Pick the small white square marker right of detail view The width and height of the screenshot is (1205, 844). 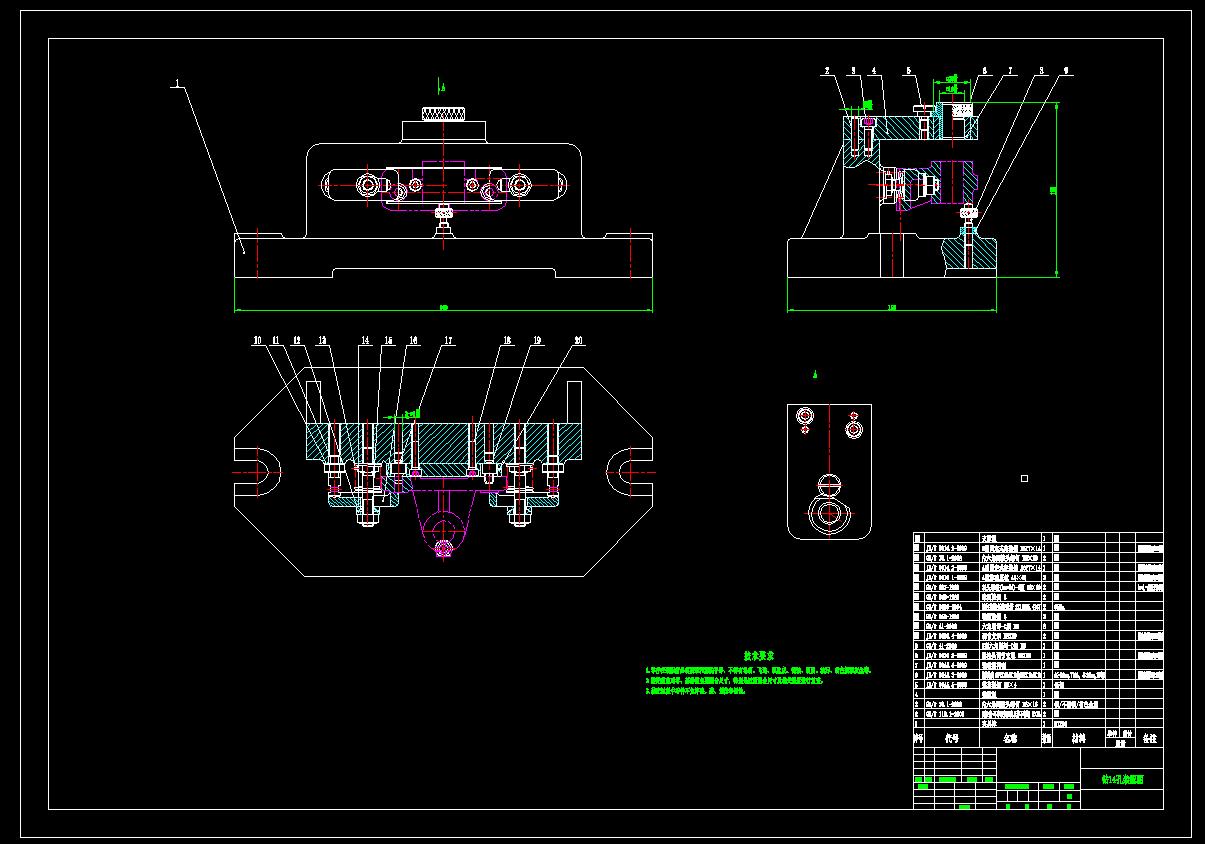pos(1024,479)
